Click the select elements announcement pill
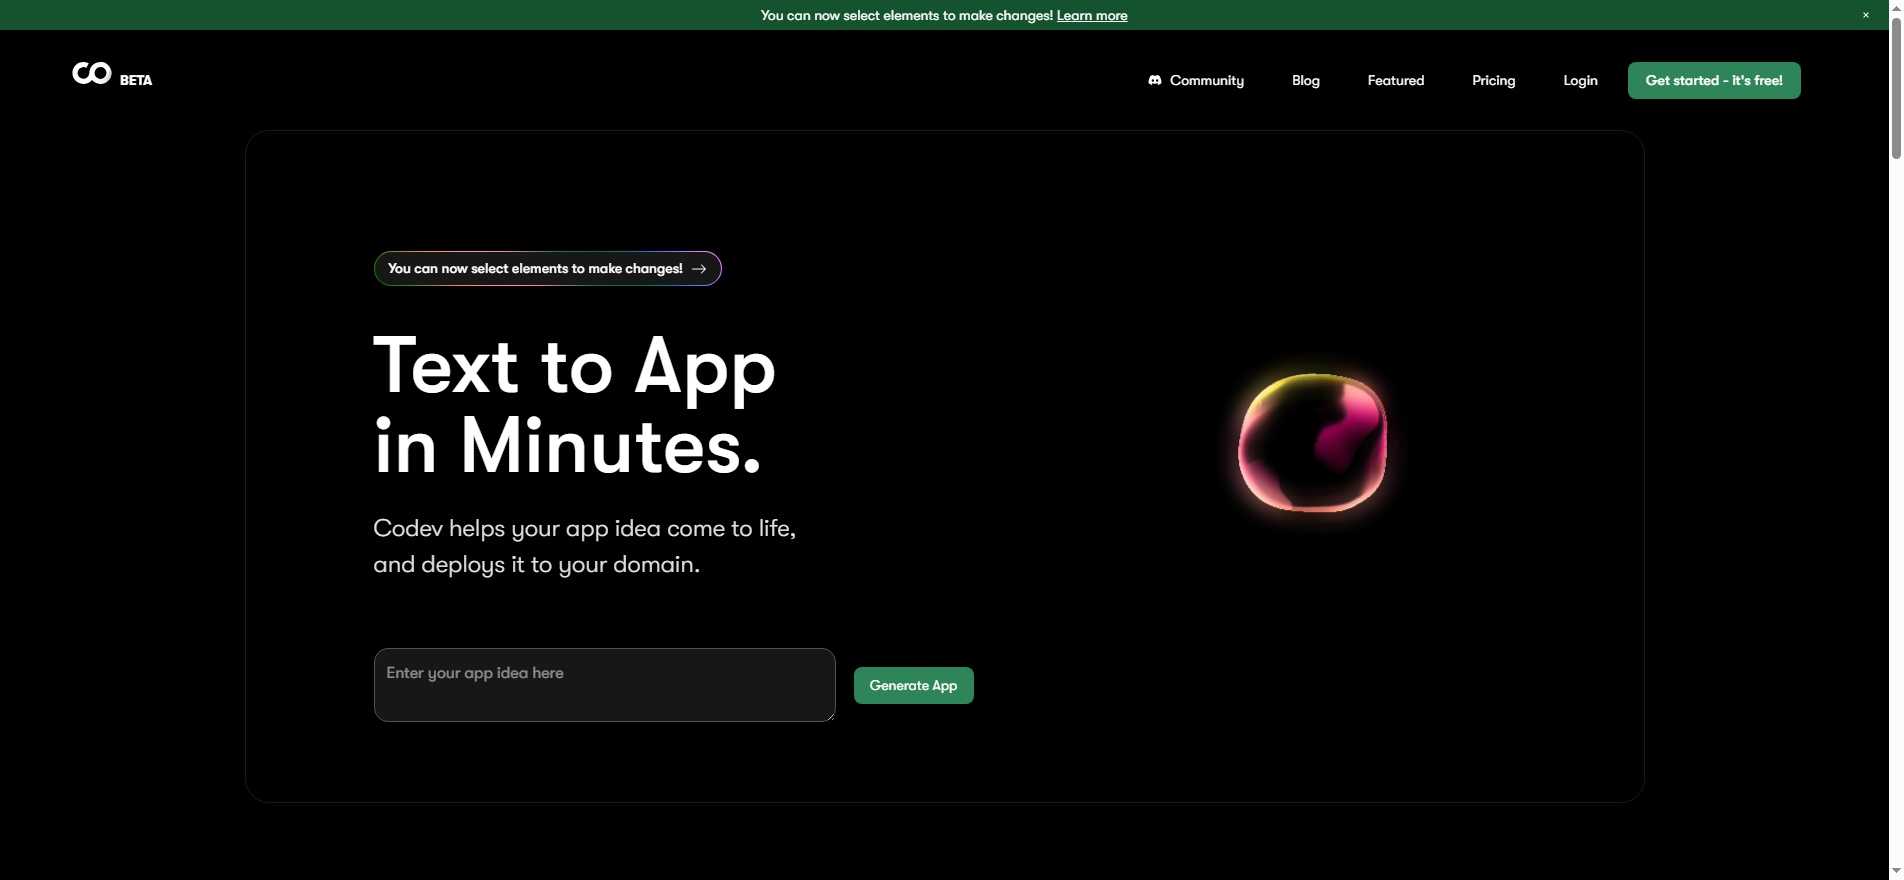 click(547, 268)
